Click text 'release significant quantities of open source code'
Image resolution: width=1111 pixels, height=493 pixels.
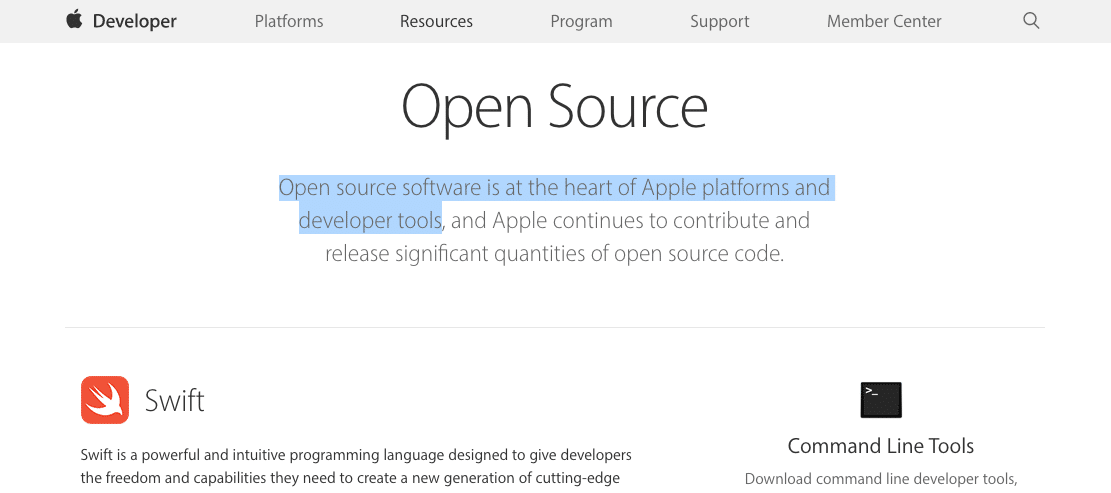click(x=553, y=254)
